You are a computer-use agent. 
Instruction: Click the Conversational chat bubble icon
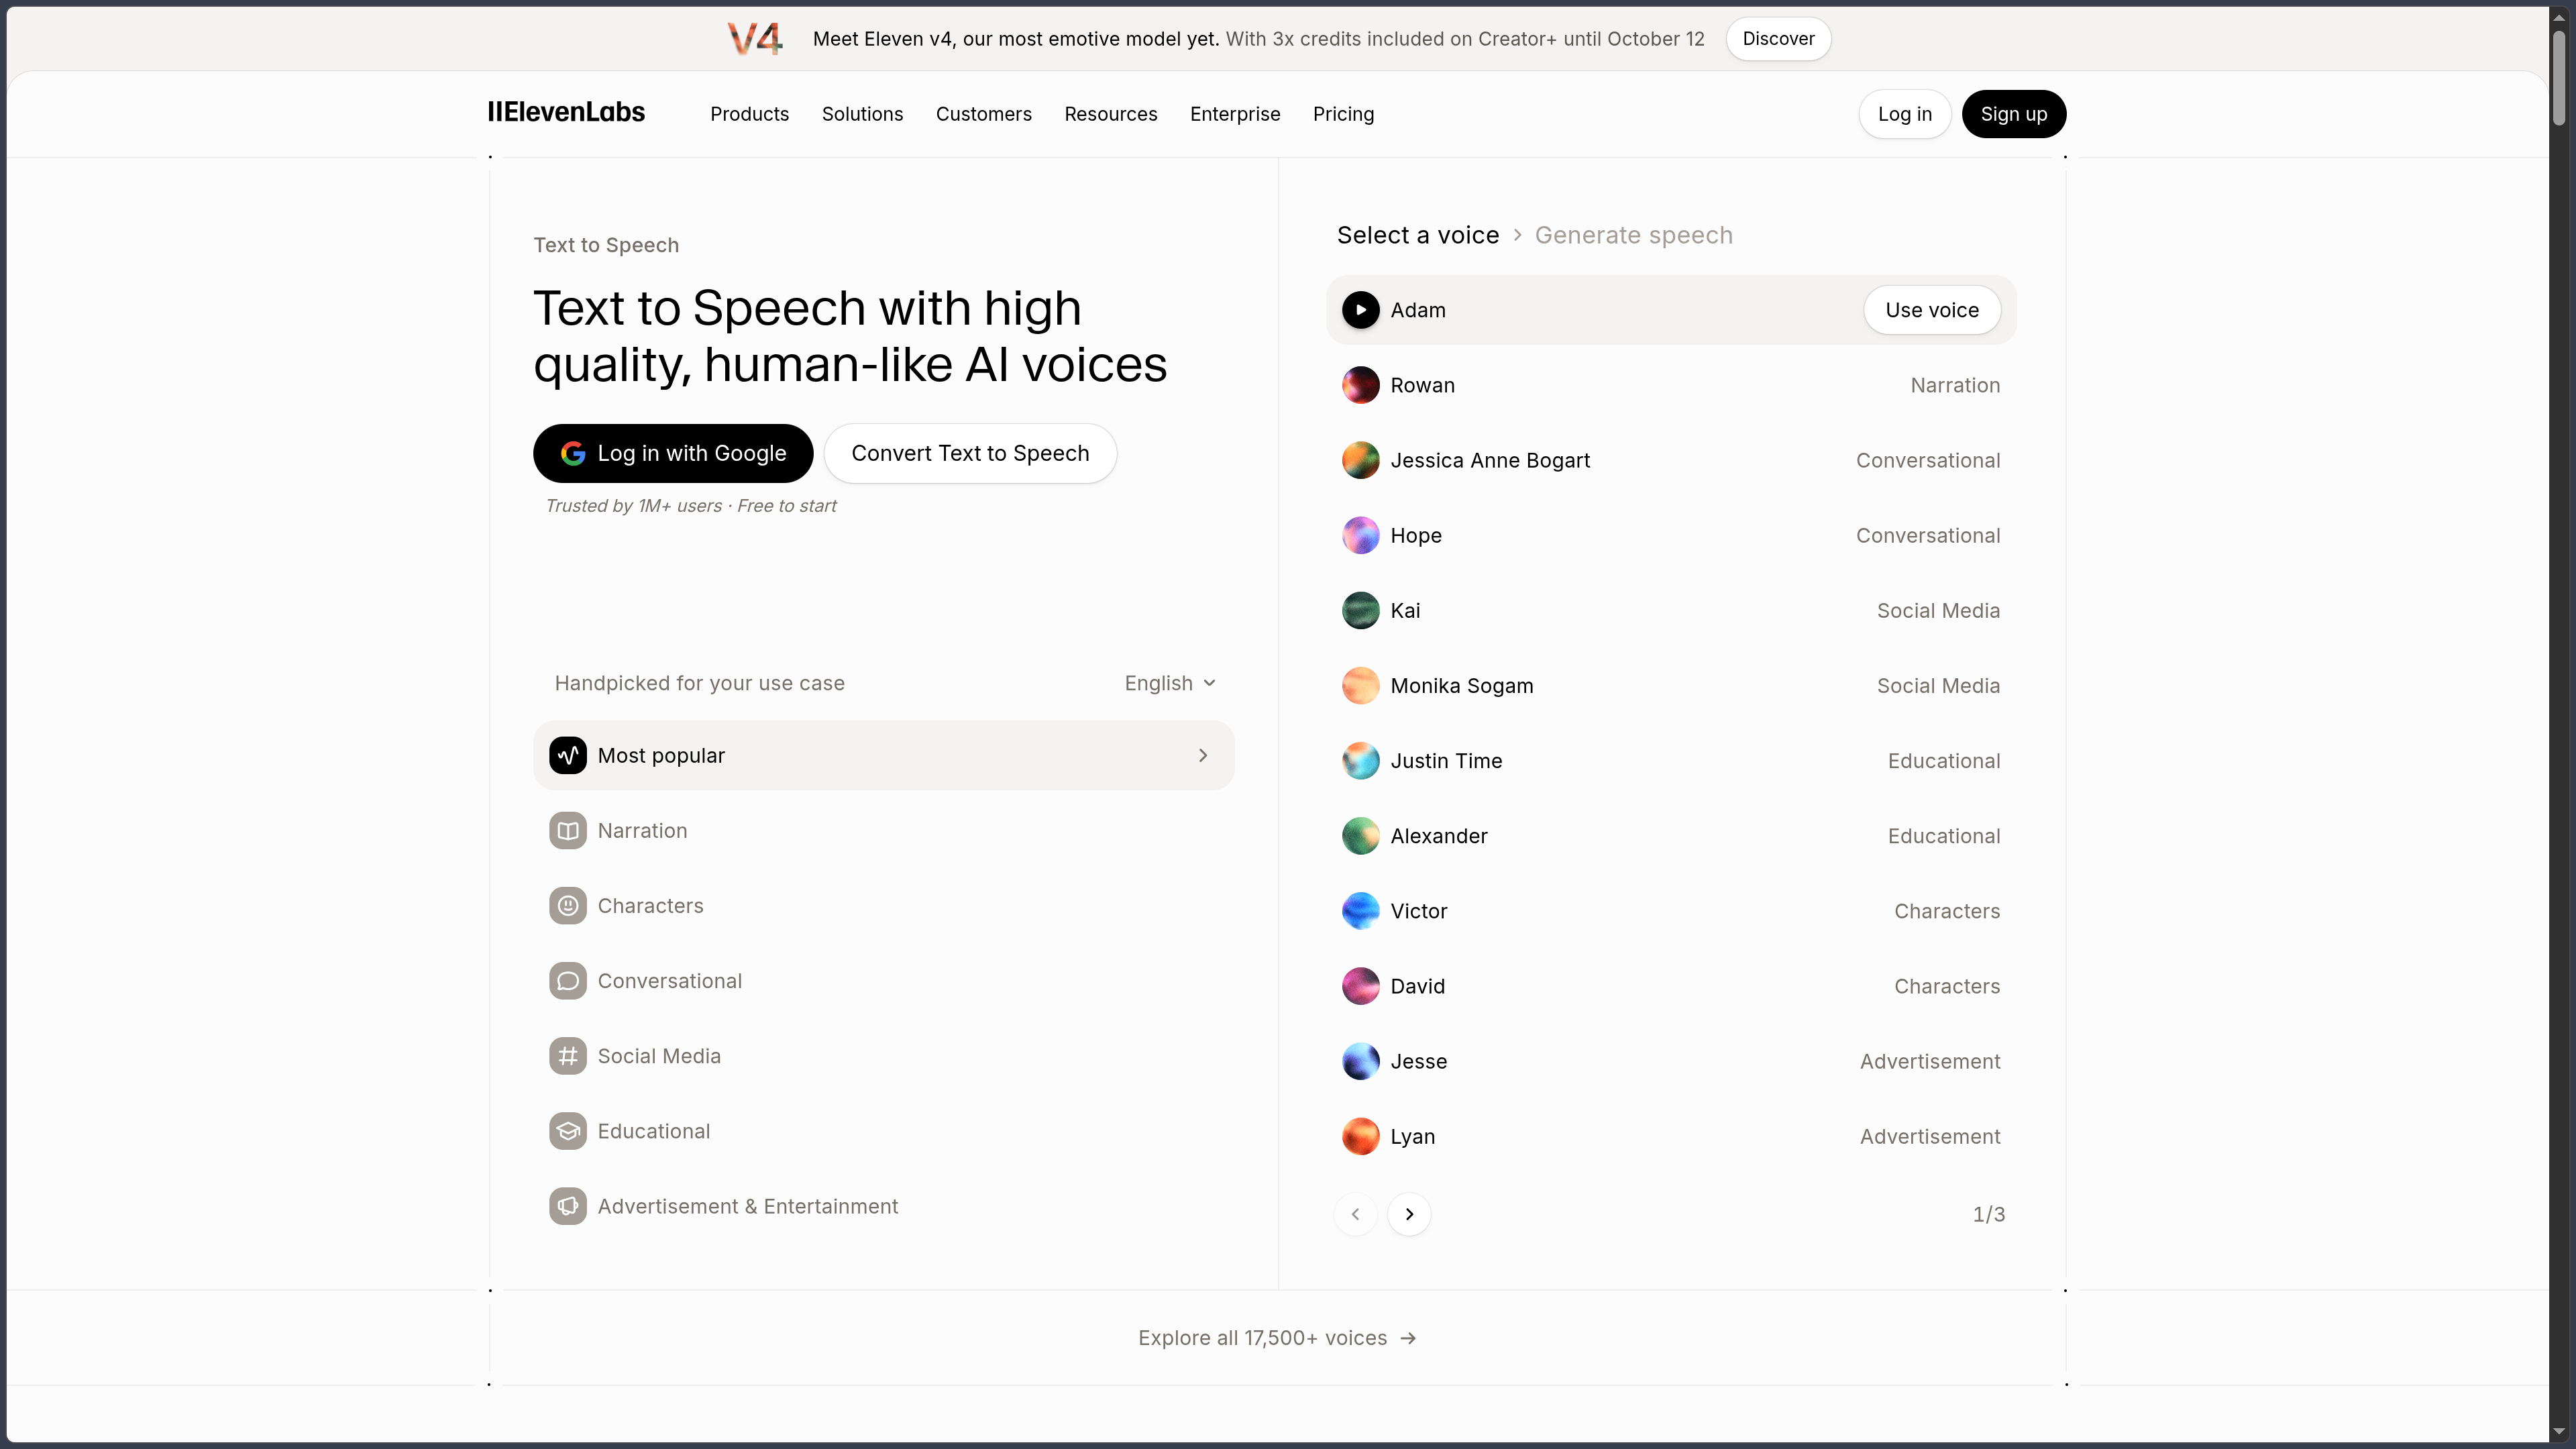568,980
